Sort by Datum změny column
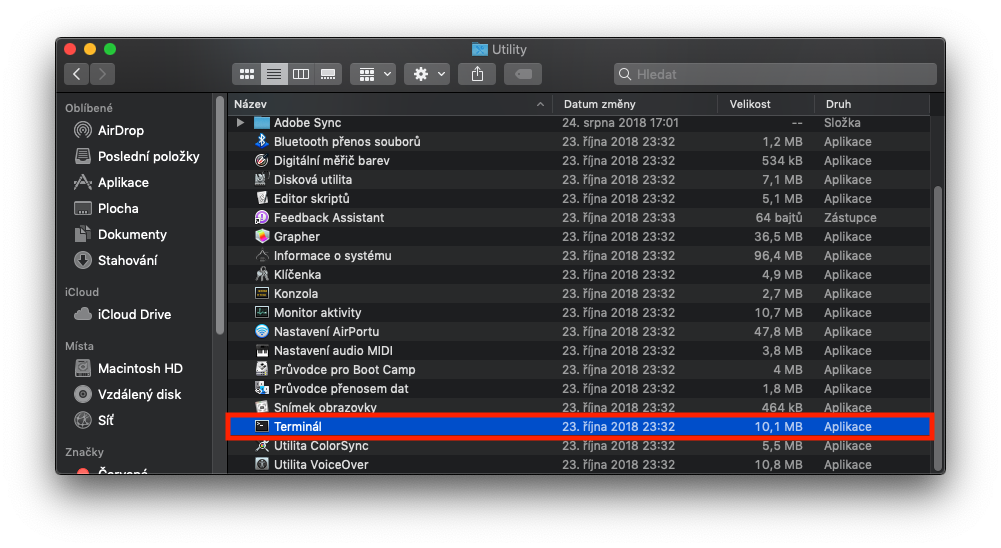 [635, 104]
